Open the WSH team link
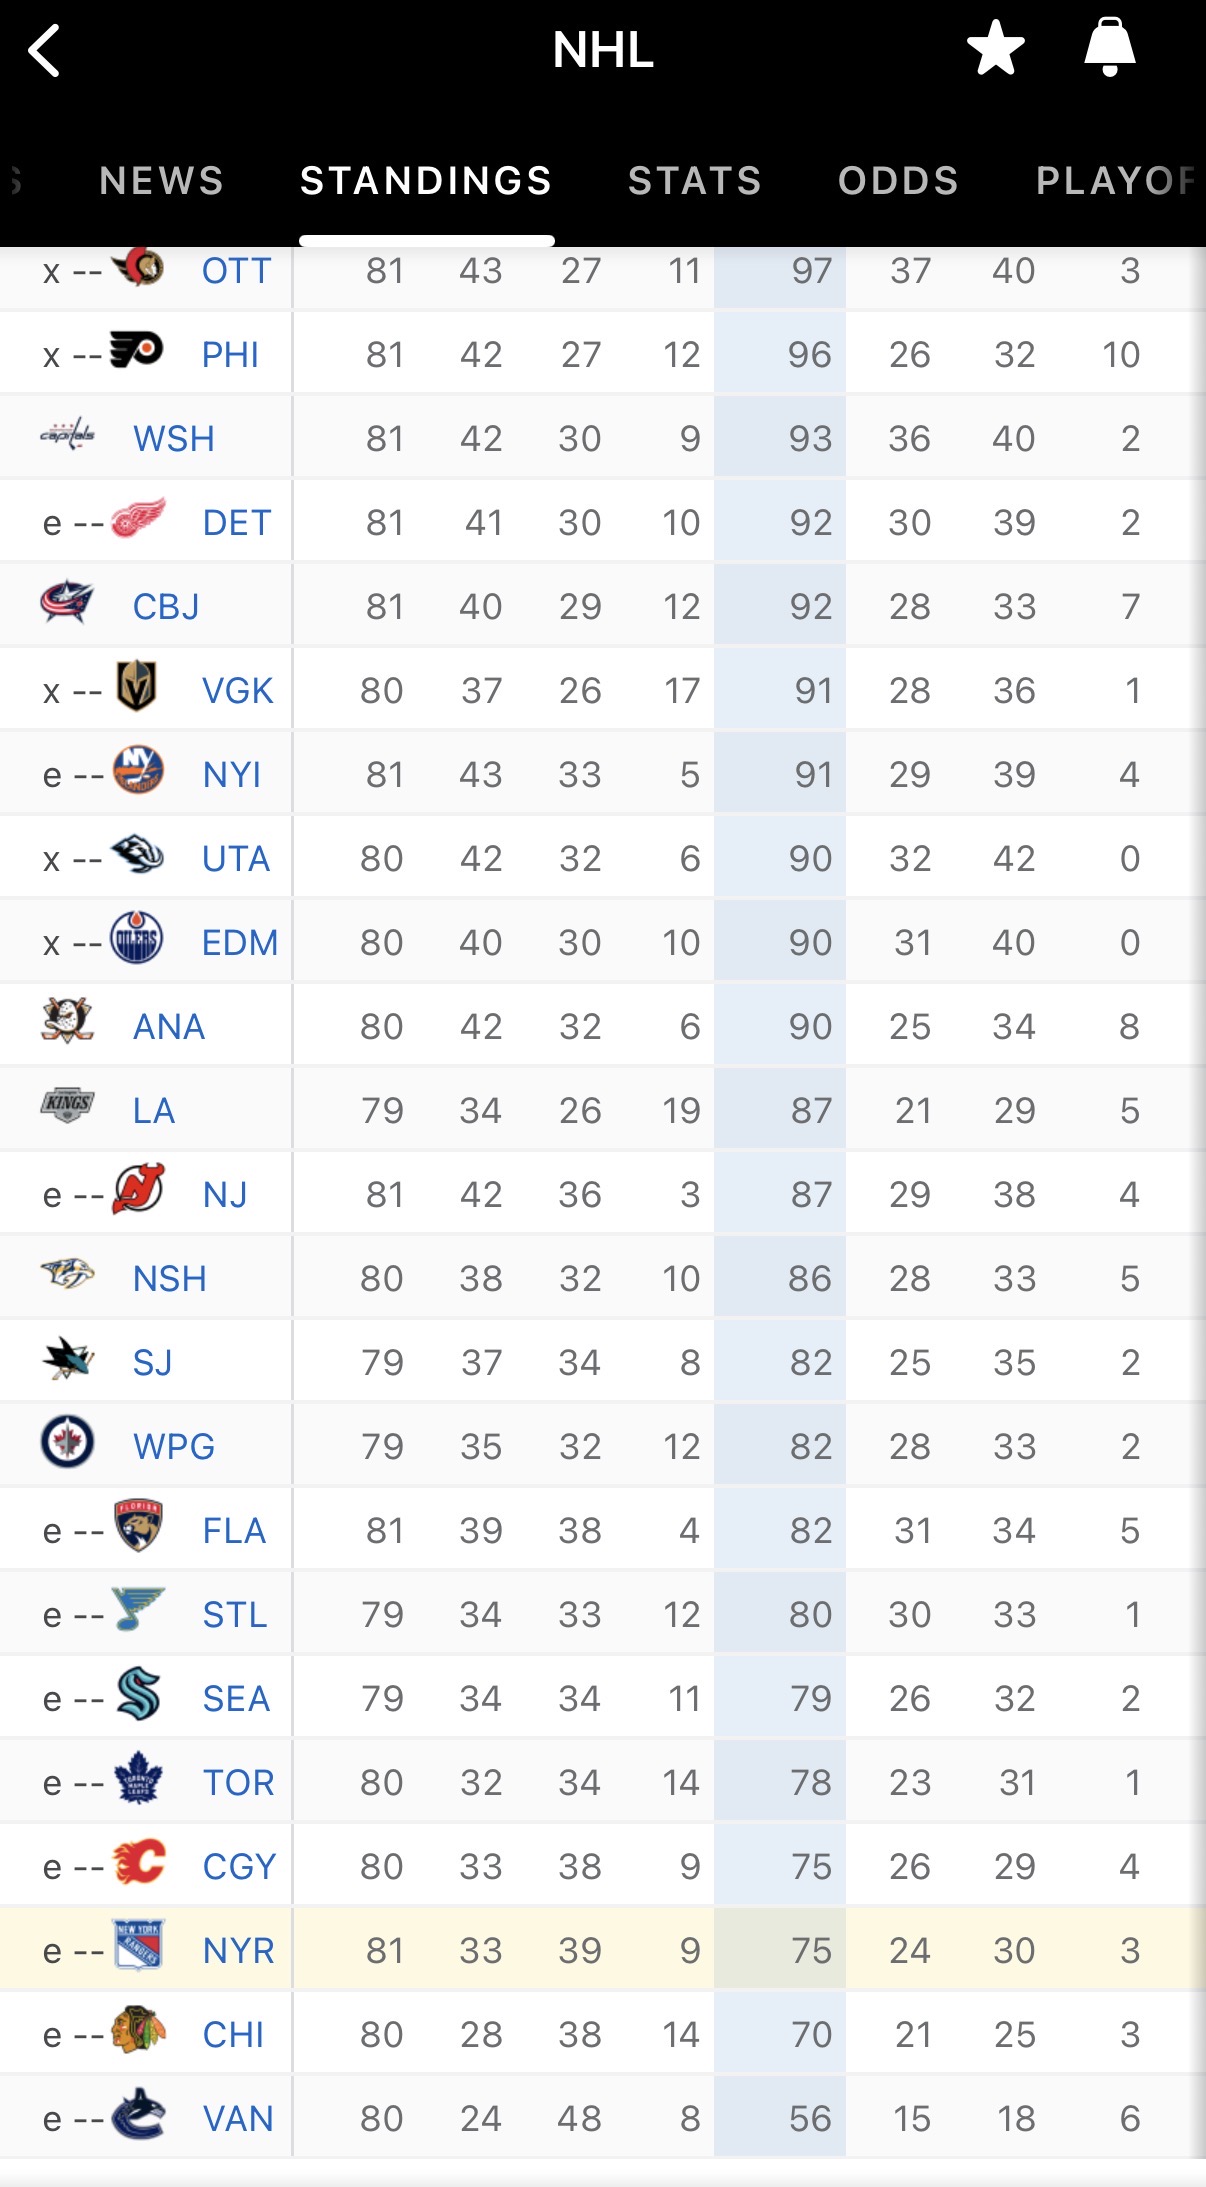This screenshot has width=1206, height=2187. tap(174, 439)
